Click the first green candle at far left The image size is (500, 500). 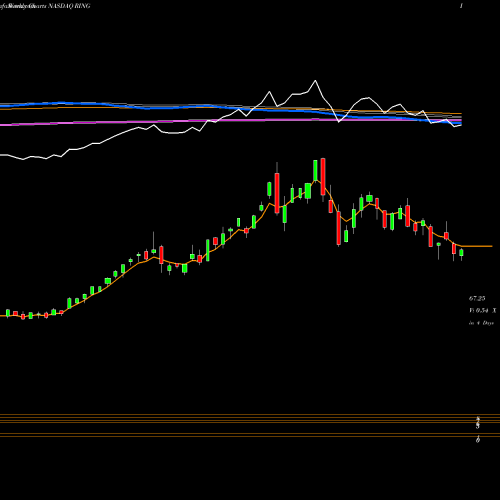(8, 313)
